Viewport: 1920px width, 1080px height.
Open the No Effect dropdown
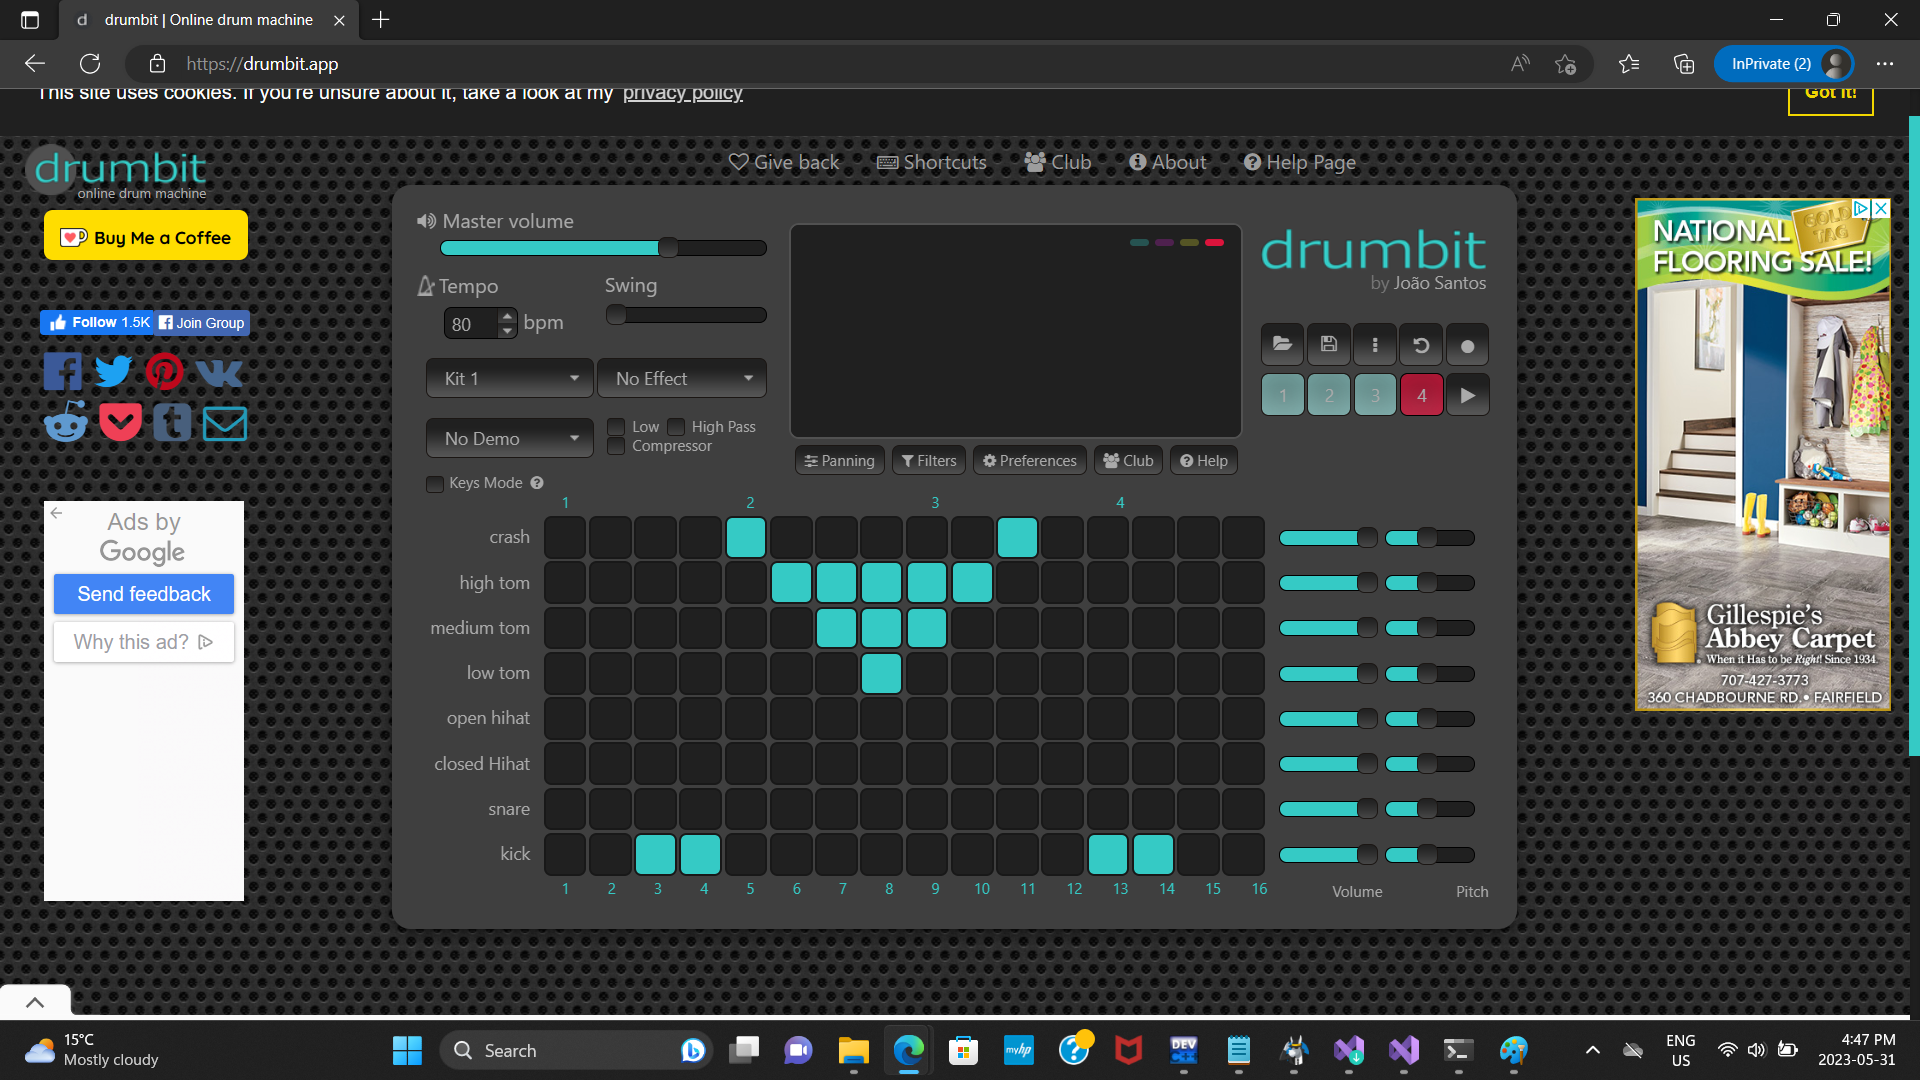pyautogui.click(x=682, y=379)
